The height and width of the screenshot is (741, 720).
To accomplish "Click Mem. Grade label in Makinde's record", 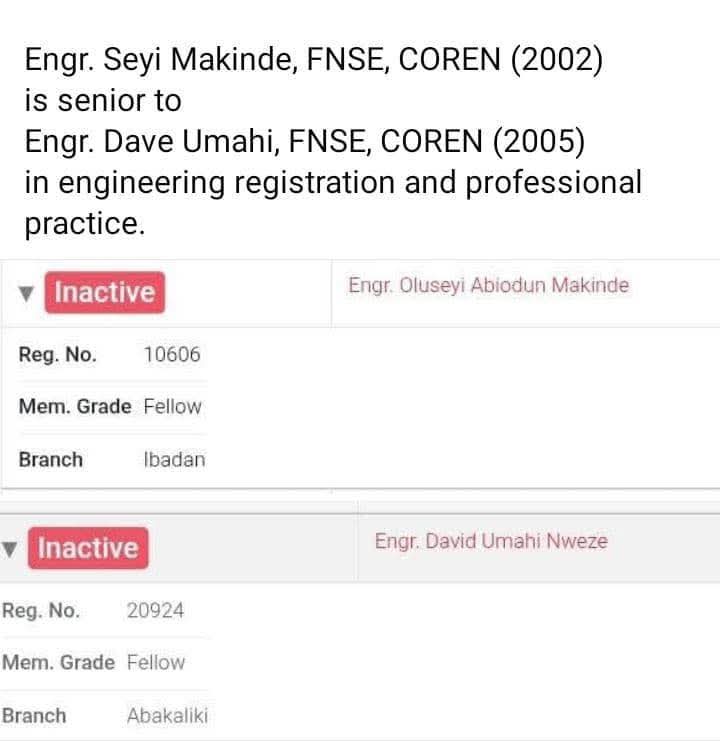I will (x=74, y=407).
